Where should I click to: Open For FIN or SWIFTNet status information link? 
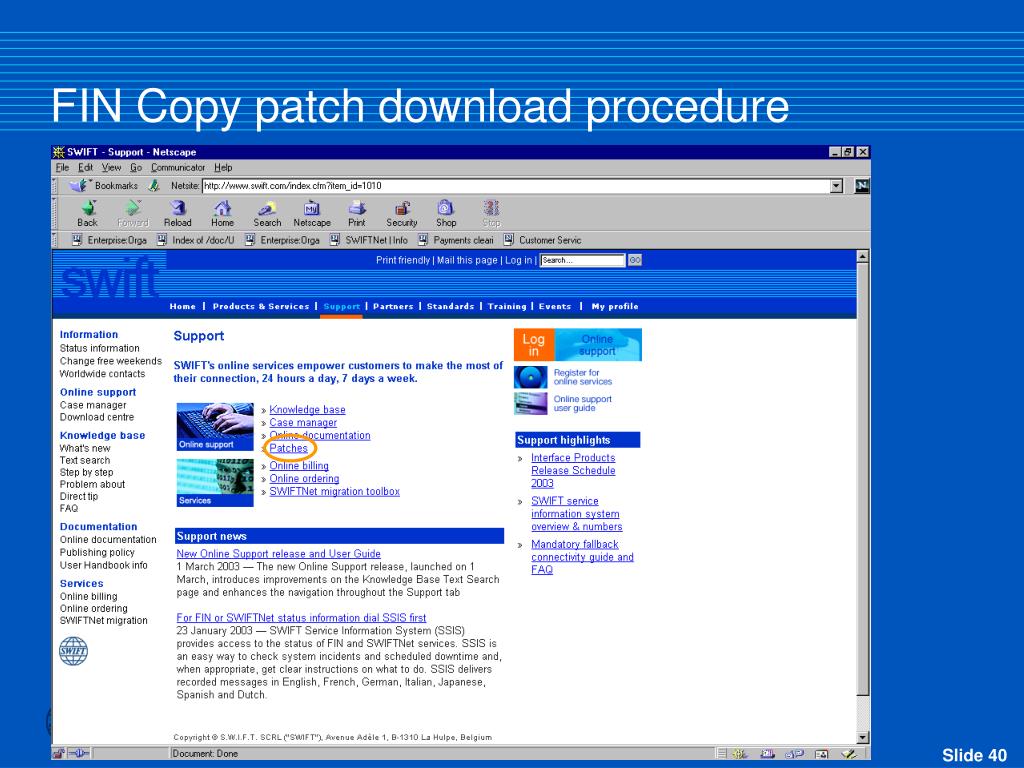click(301, 618)
